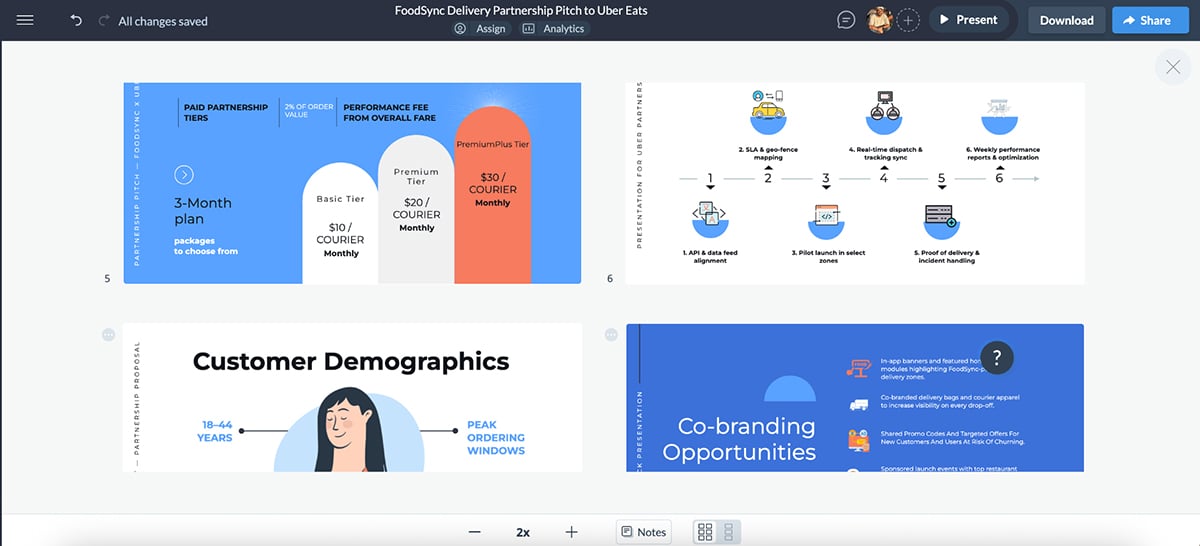Viewport: 1200px width, 546px height.
Task: Click the 'PEAK ORDERING WINDOWS' label
Action: 496,438
